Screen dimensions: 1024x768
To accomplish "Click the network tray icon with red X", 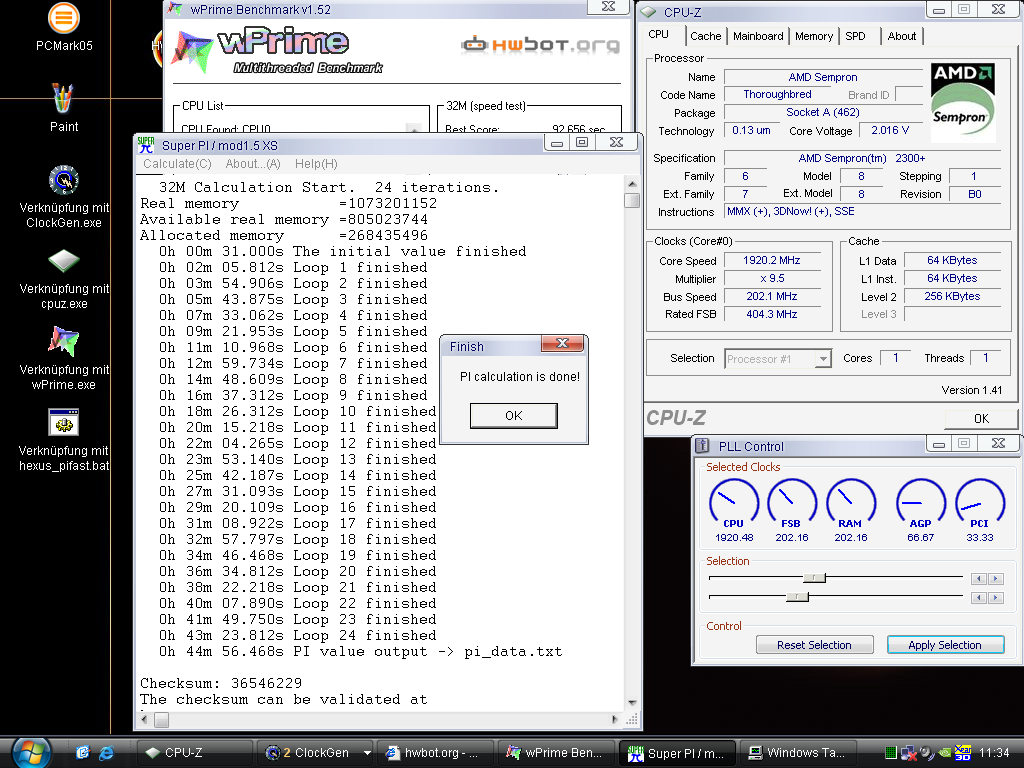I will click(908, 753).
